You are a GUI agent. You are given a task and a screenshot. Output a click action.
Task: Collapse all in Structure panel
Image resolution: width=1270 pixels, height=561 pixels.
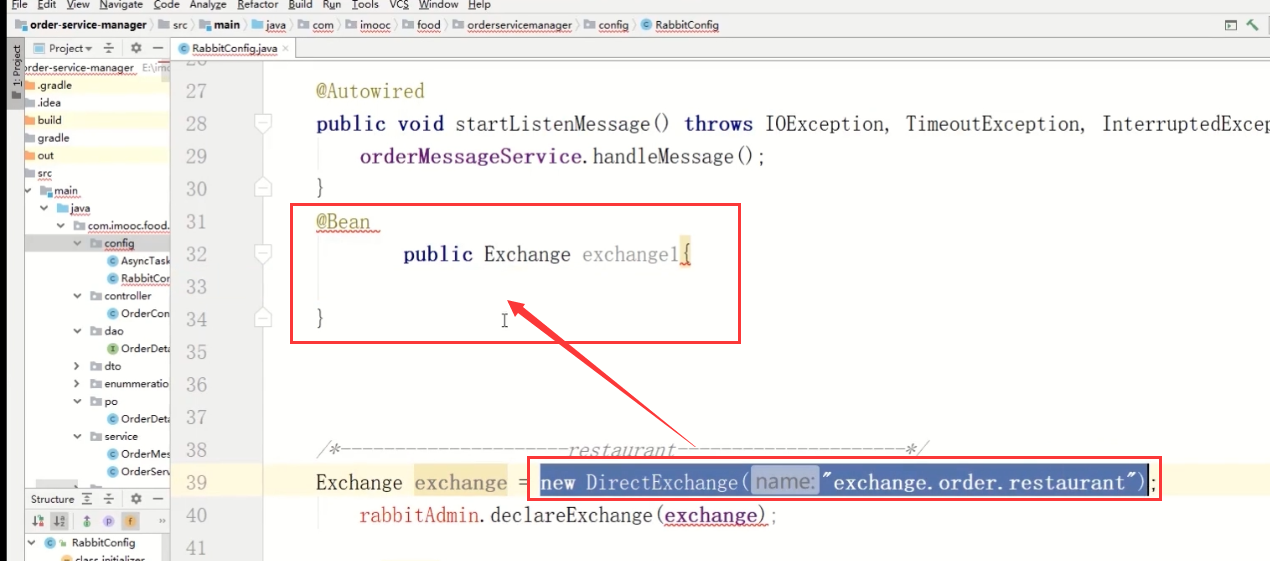click(109, 498)
